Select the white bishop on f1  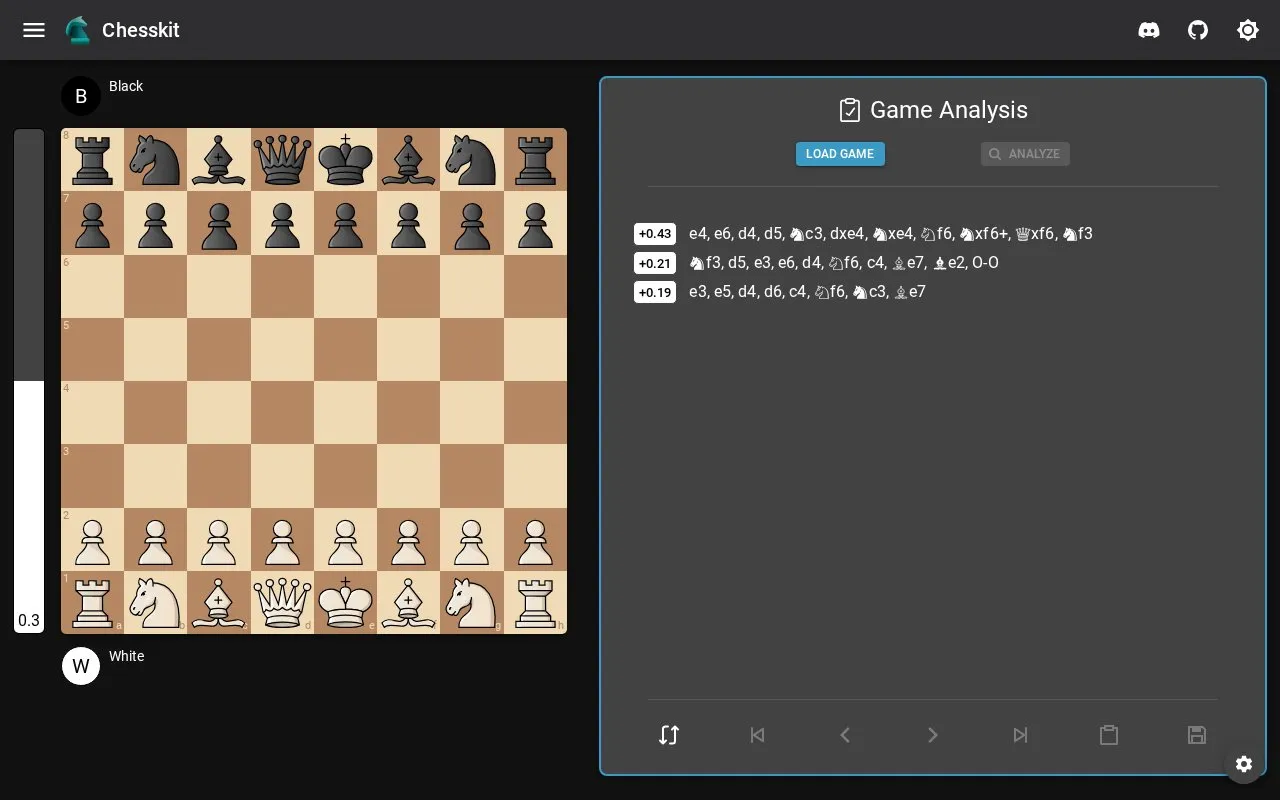pyautogui.click(x=408, y=602)
